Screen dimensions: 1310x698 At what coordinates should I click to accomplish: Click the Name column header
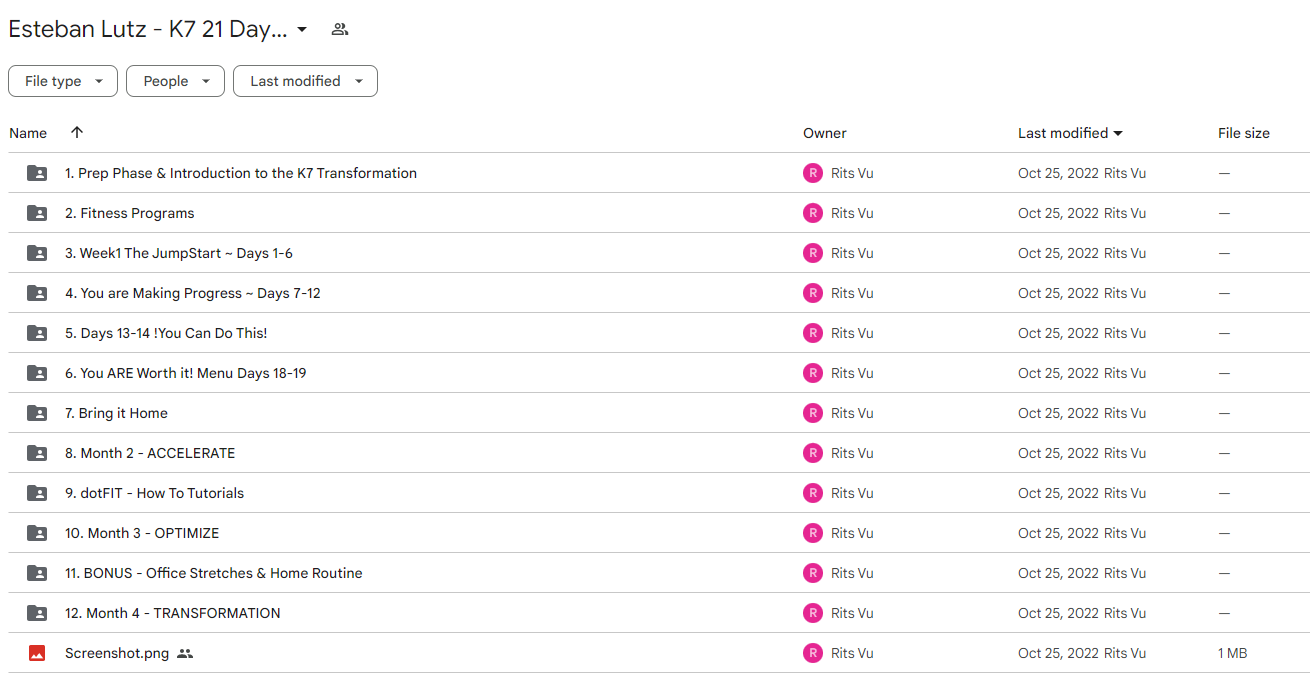click(28, 133)
